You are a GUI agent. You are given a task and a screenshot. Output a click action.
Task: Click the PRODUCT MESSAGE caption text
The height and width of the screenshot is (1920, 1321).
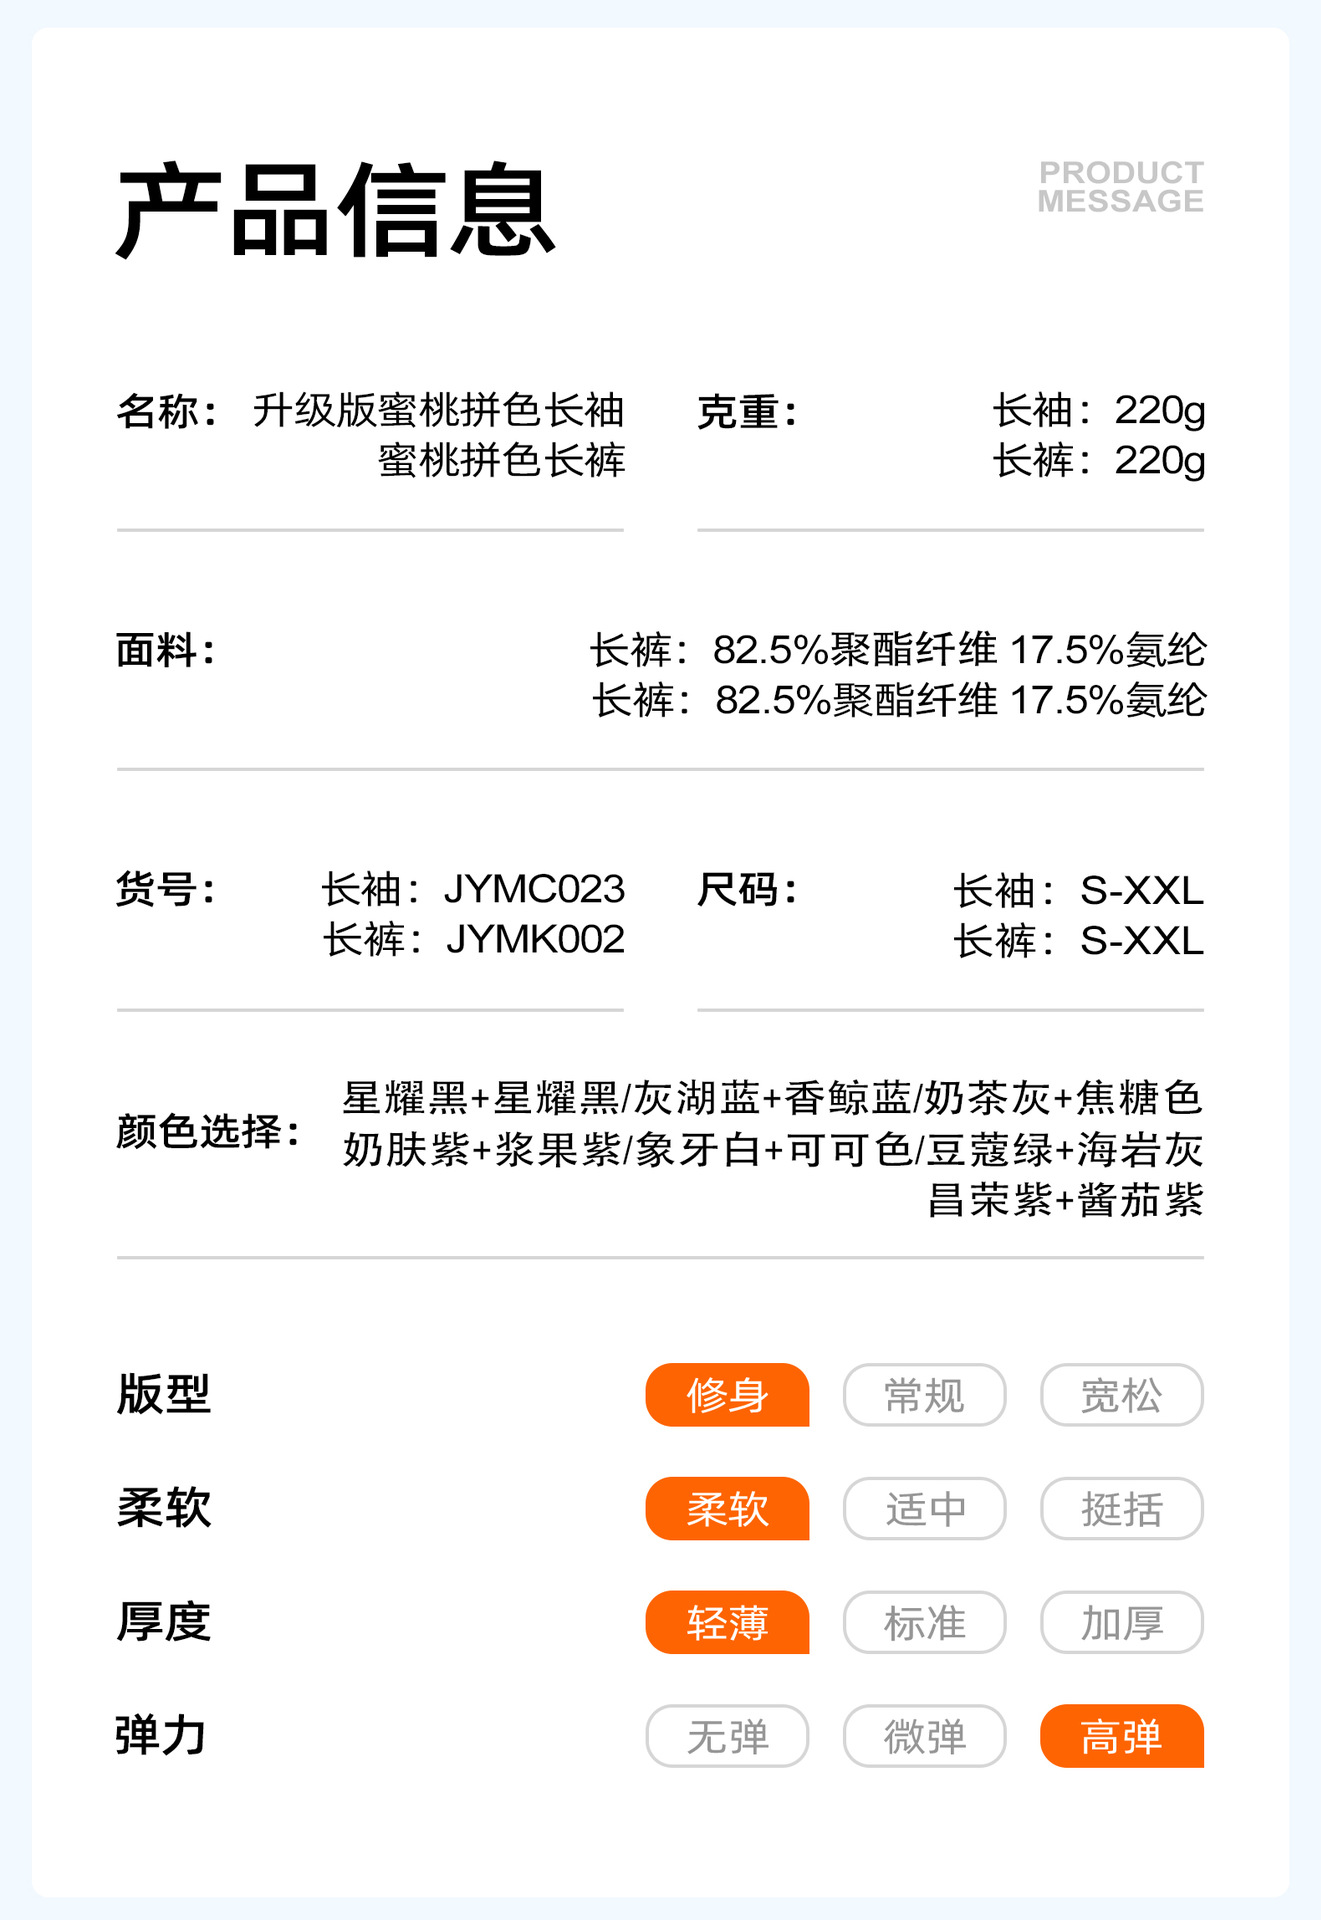1120,187
